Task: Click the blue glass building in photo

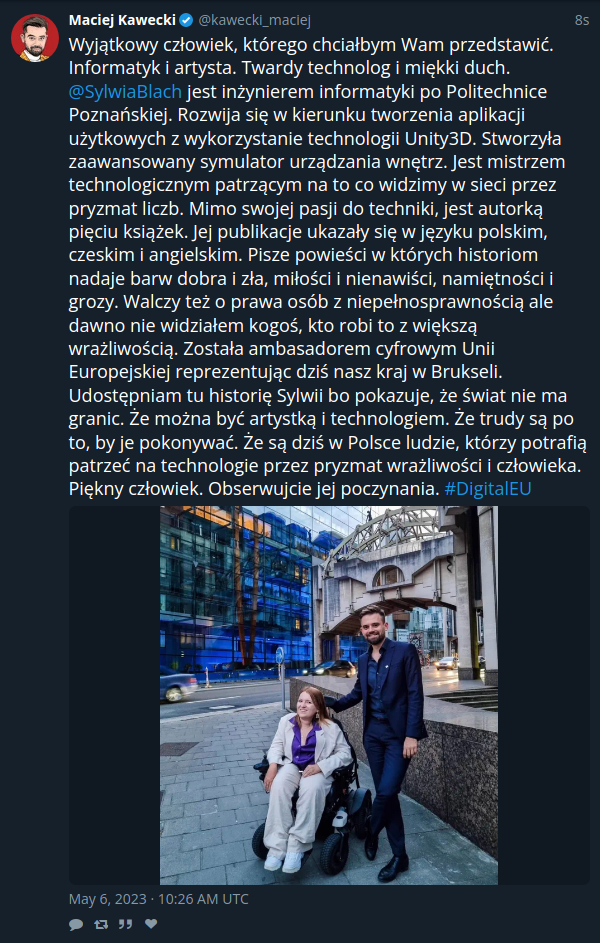Action: (x=237, y=589)
